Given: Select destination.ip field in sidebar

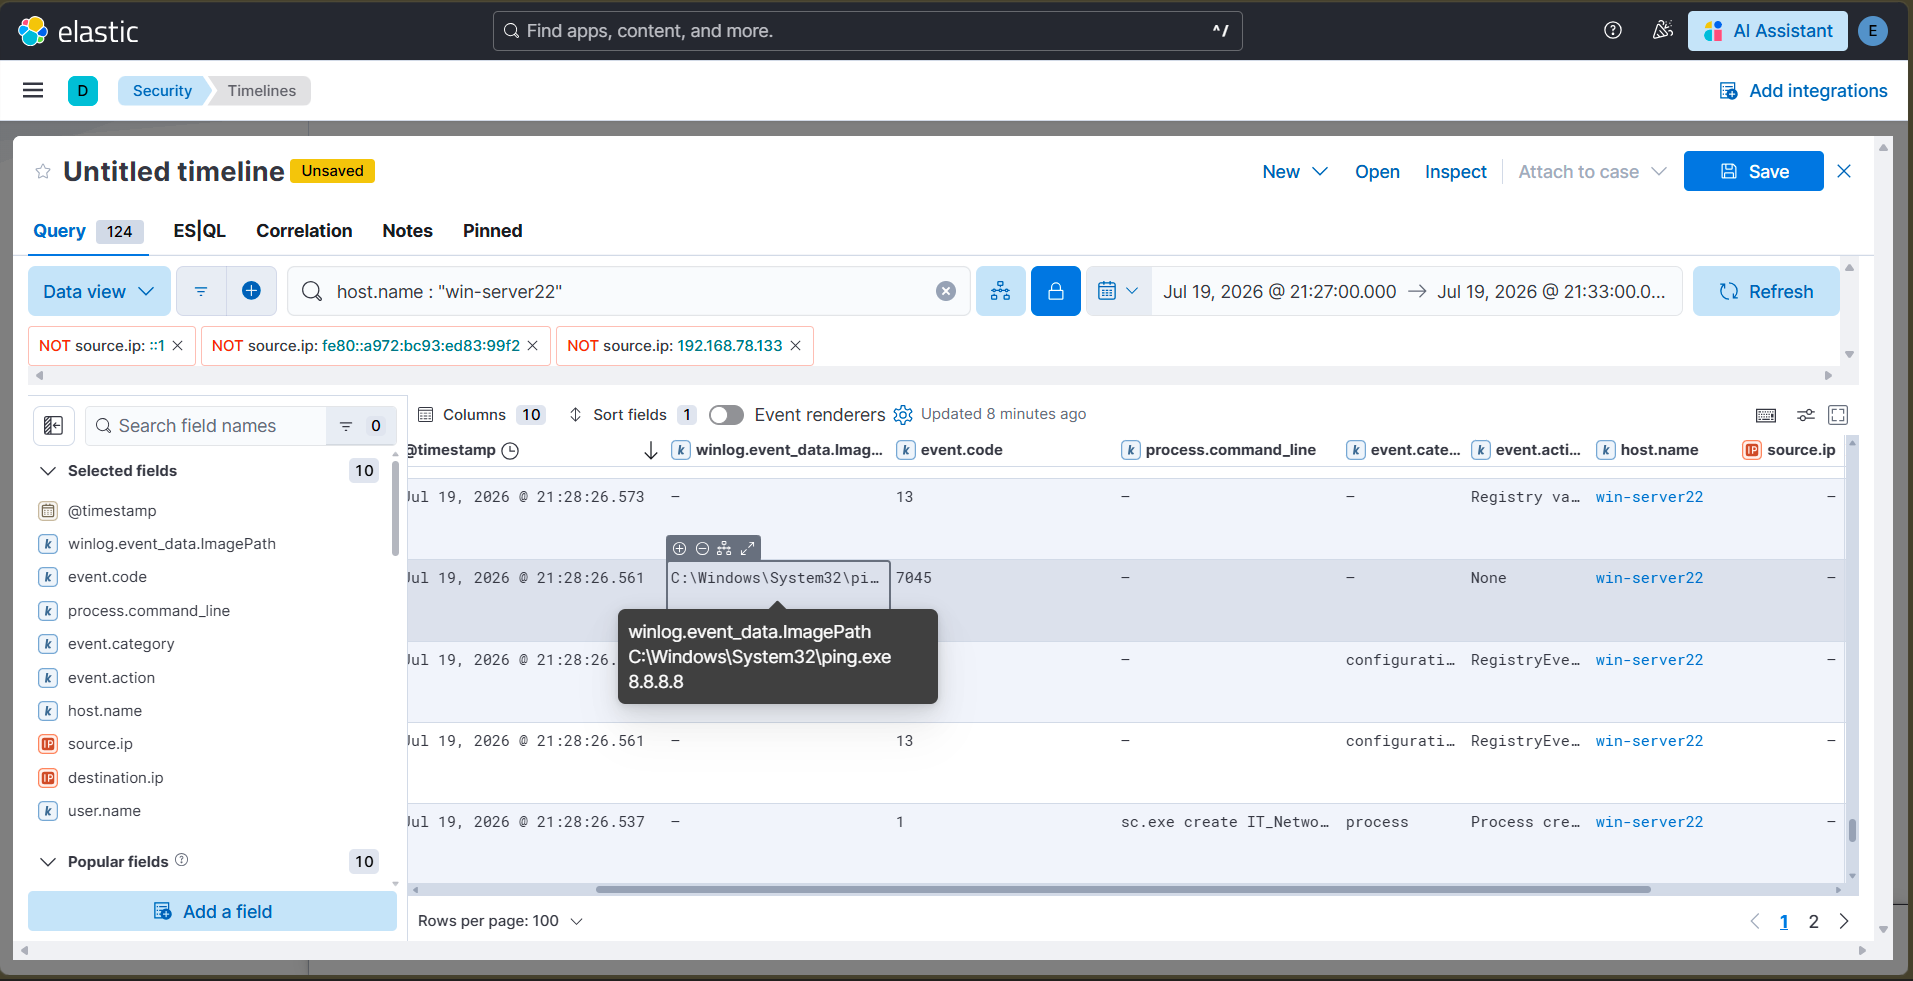Looking at the screenshot, I should pos(115,778).
